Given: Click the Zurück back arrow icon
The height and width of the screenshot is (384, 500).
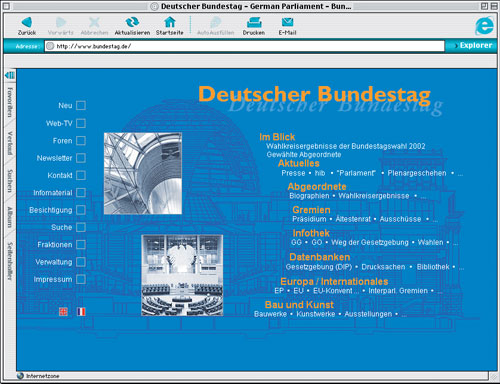Looking at the screenshot, I should click(27, 22).
